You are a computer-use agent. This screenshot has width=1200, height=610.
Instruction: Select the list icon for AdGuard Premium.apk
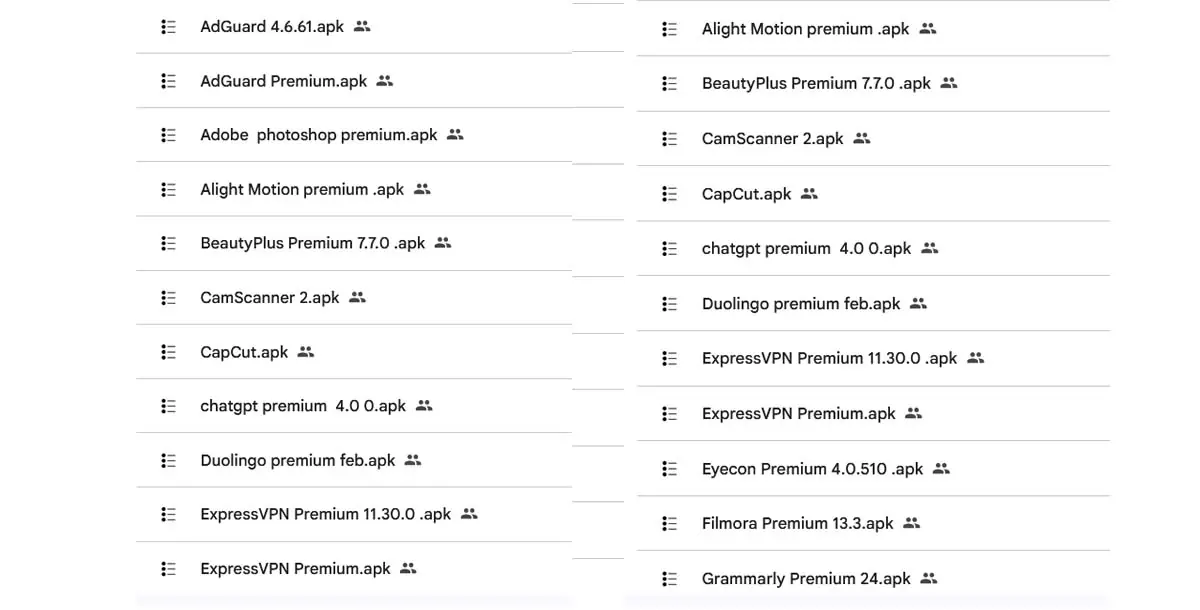coord(169,81)
